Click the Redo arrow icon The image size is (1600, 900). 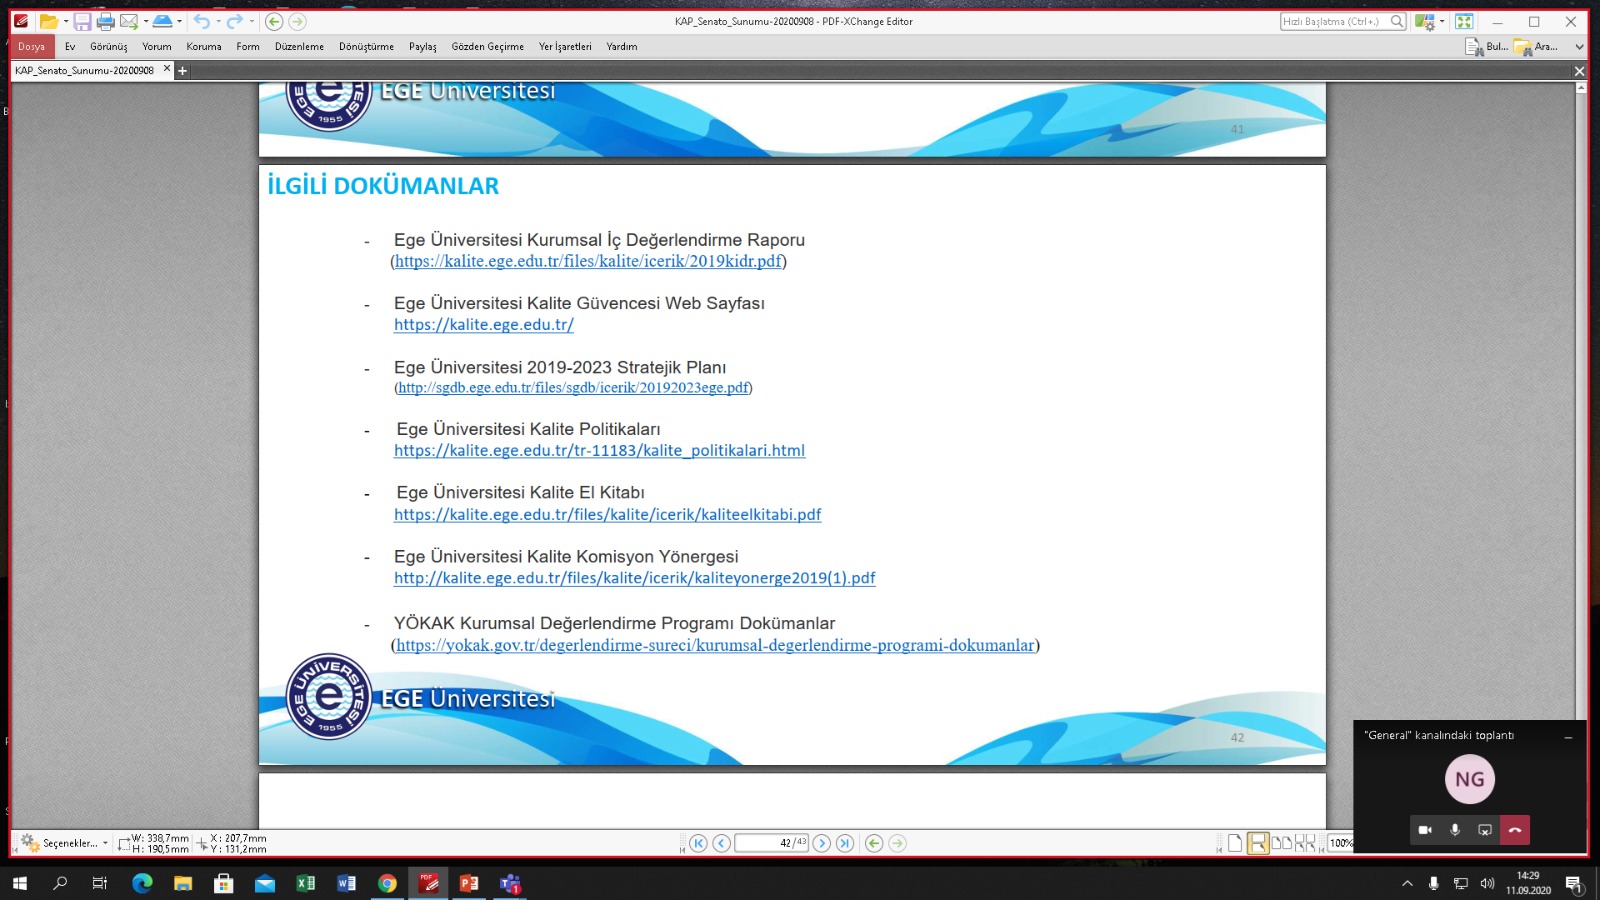(x=235, y=21)
